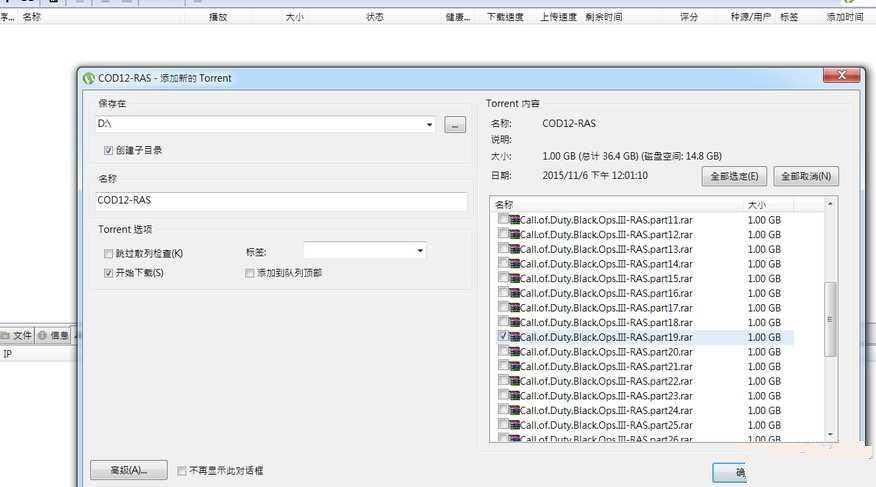Uncheck the 开始下载(S) checkbox
Image resolution: width=876 pixels, height=487 pixels.
coord(108,273)
